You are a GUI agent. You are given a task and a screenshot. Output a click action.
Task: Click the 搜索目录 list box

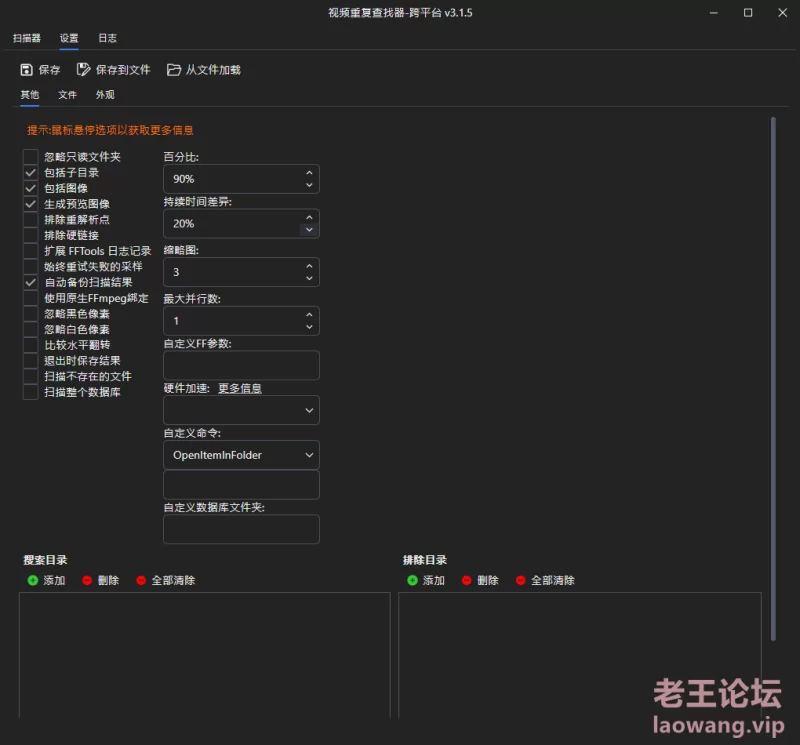[x=205, y=655]
